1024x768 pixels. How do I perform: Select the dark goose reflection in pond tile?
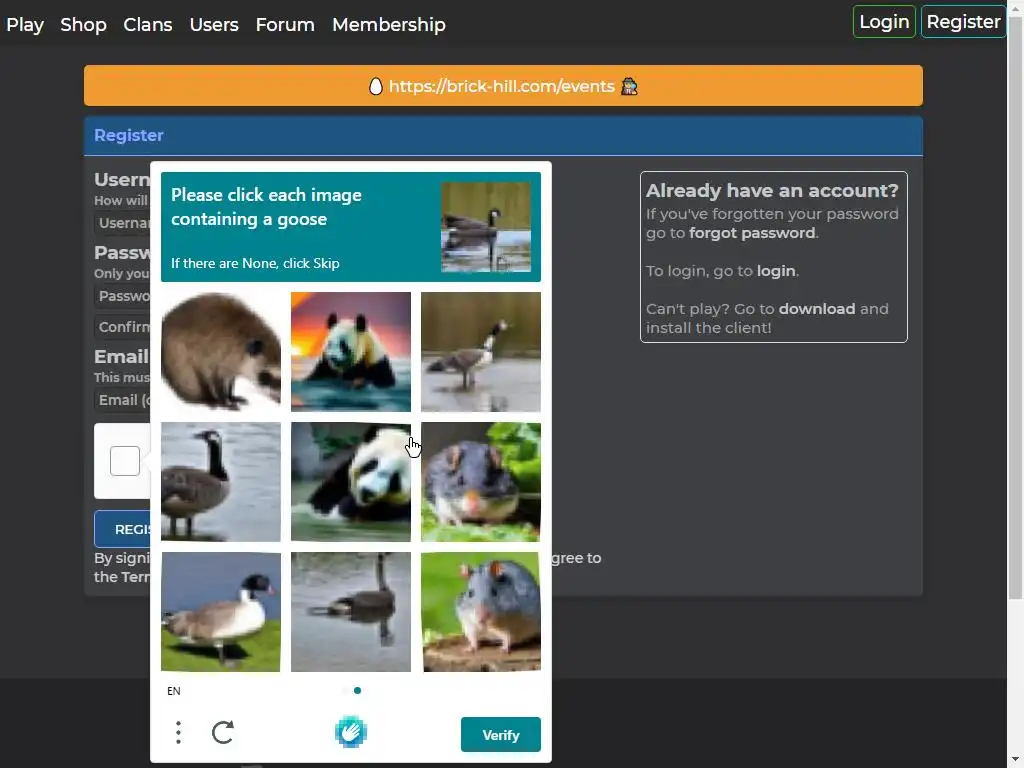coord(351,612)
